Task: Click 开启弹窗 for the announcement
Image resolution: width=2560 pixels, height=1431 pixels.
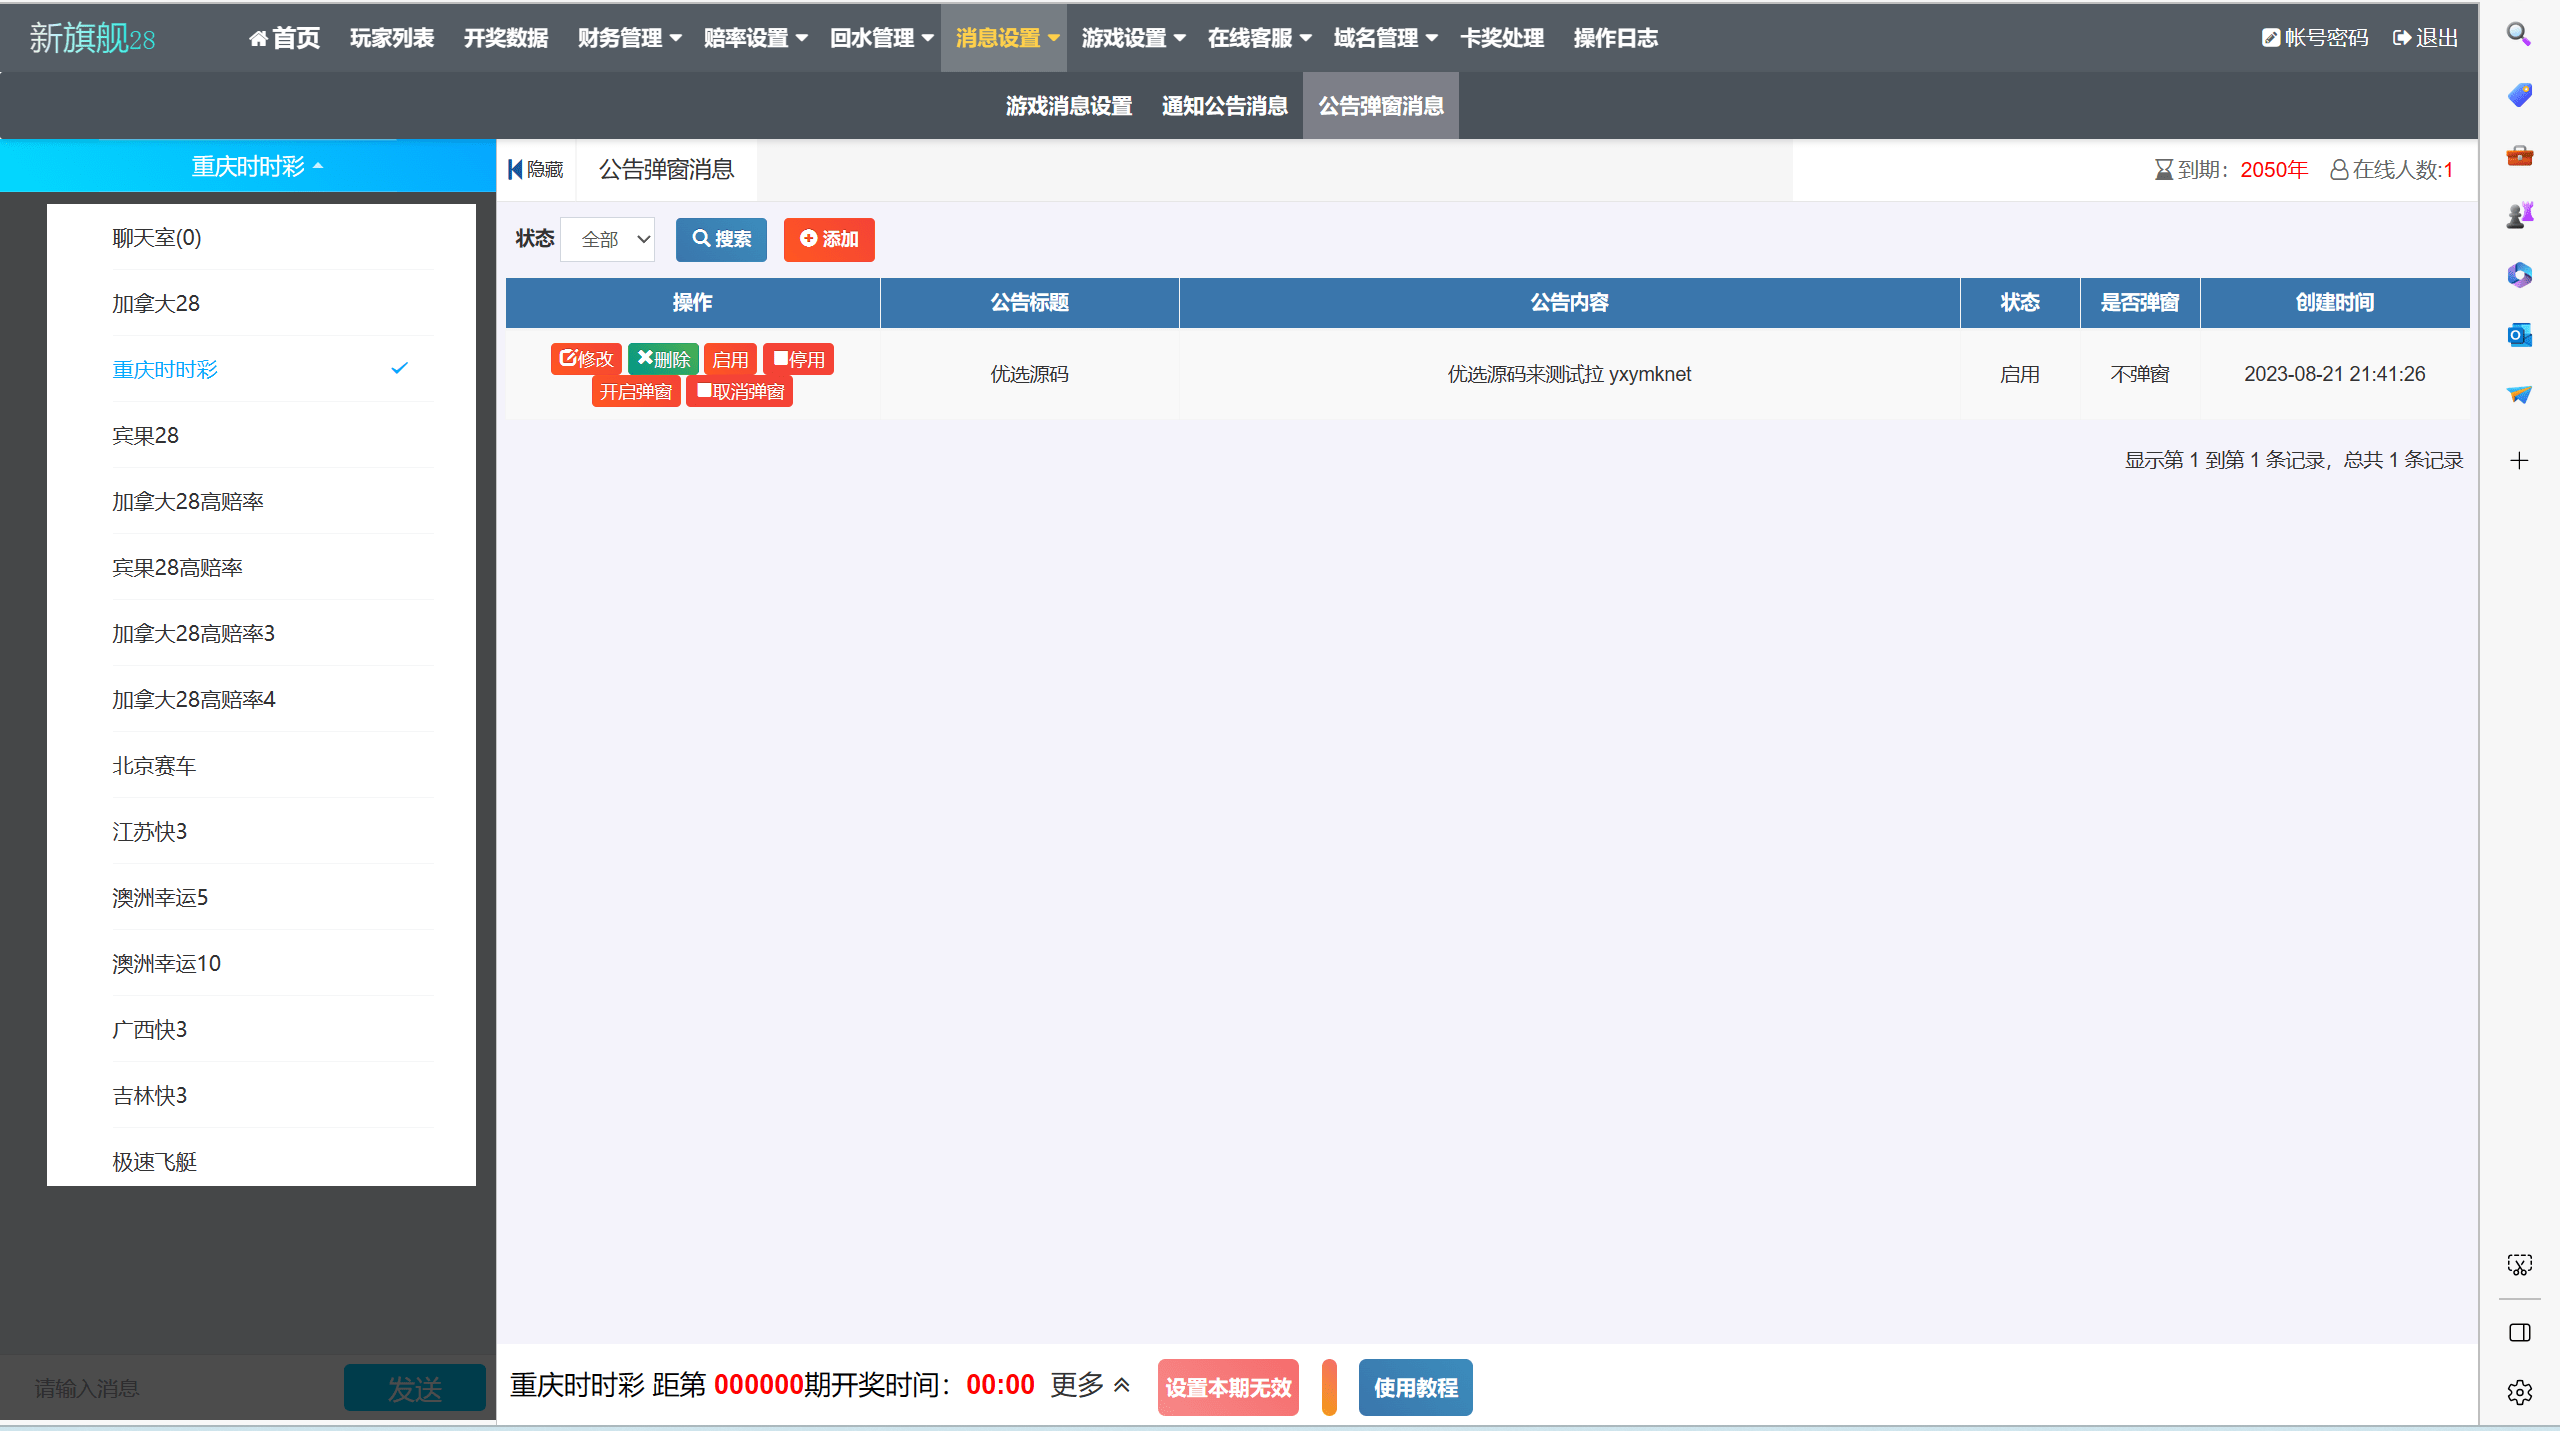Action: pos(636,391)
